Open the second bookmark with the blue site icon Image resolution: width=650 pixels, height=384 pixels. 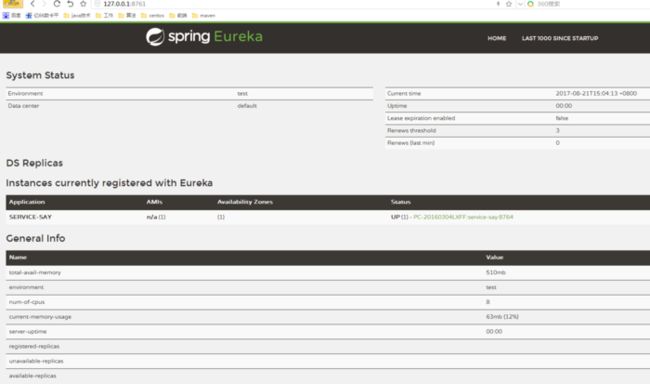[42, 15]
